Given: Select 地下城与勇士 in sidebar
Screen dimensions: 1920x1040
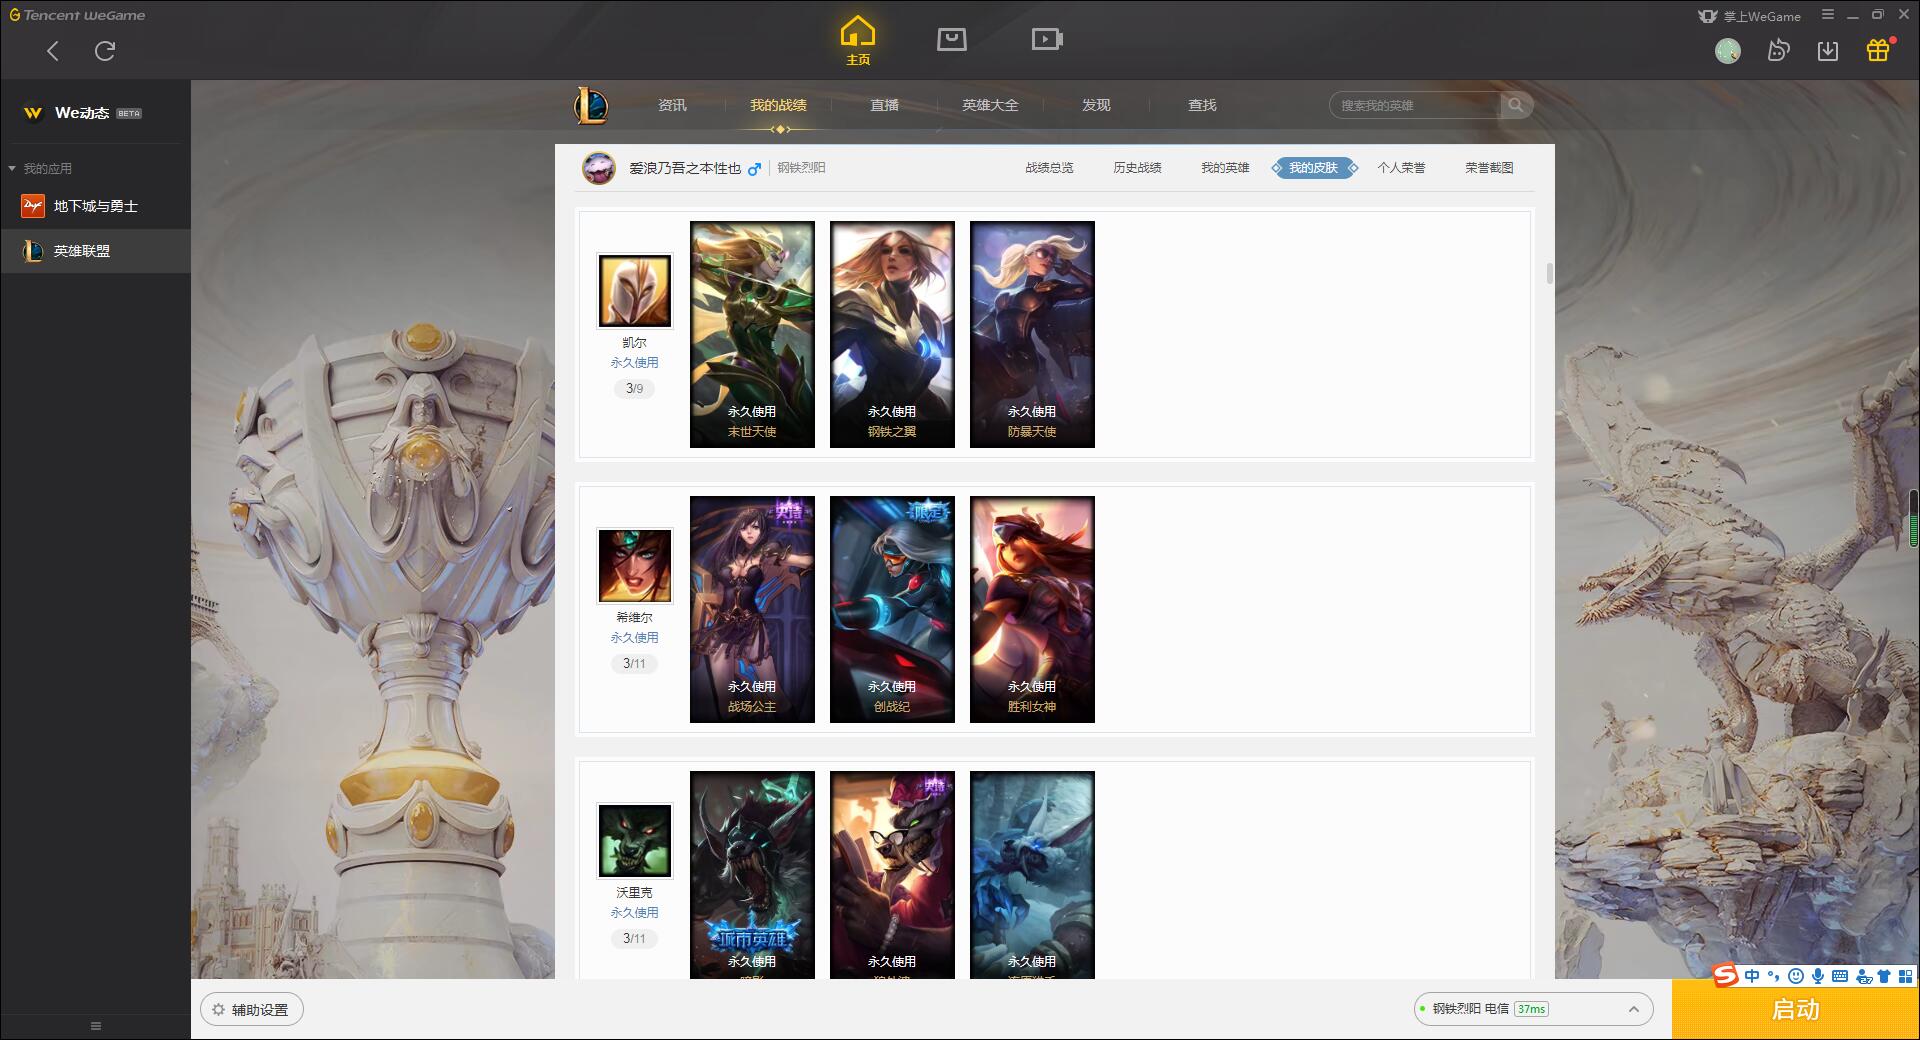Looking at the screenshot, I should 95,206.
